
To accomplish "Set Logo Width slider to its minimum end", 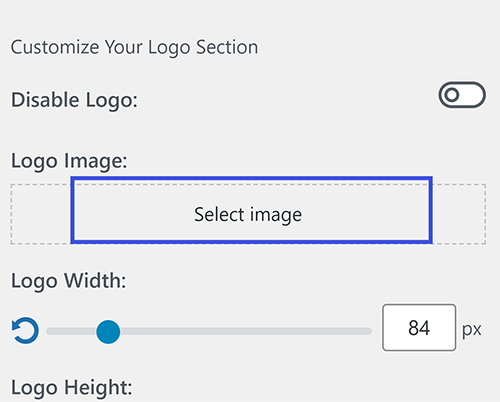I will click(x=49, y=331).
